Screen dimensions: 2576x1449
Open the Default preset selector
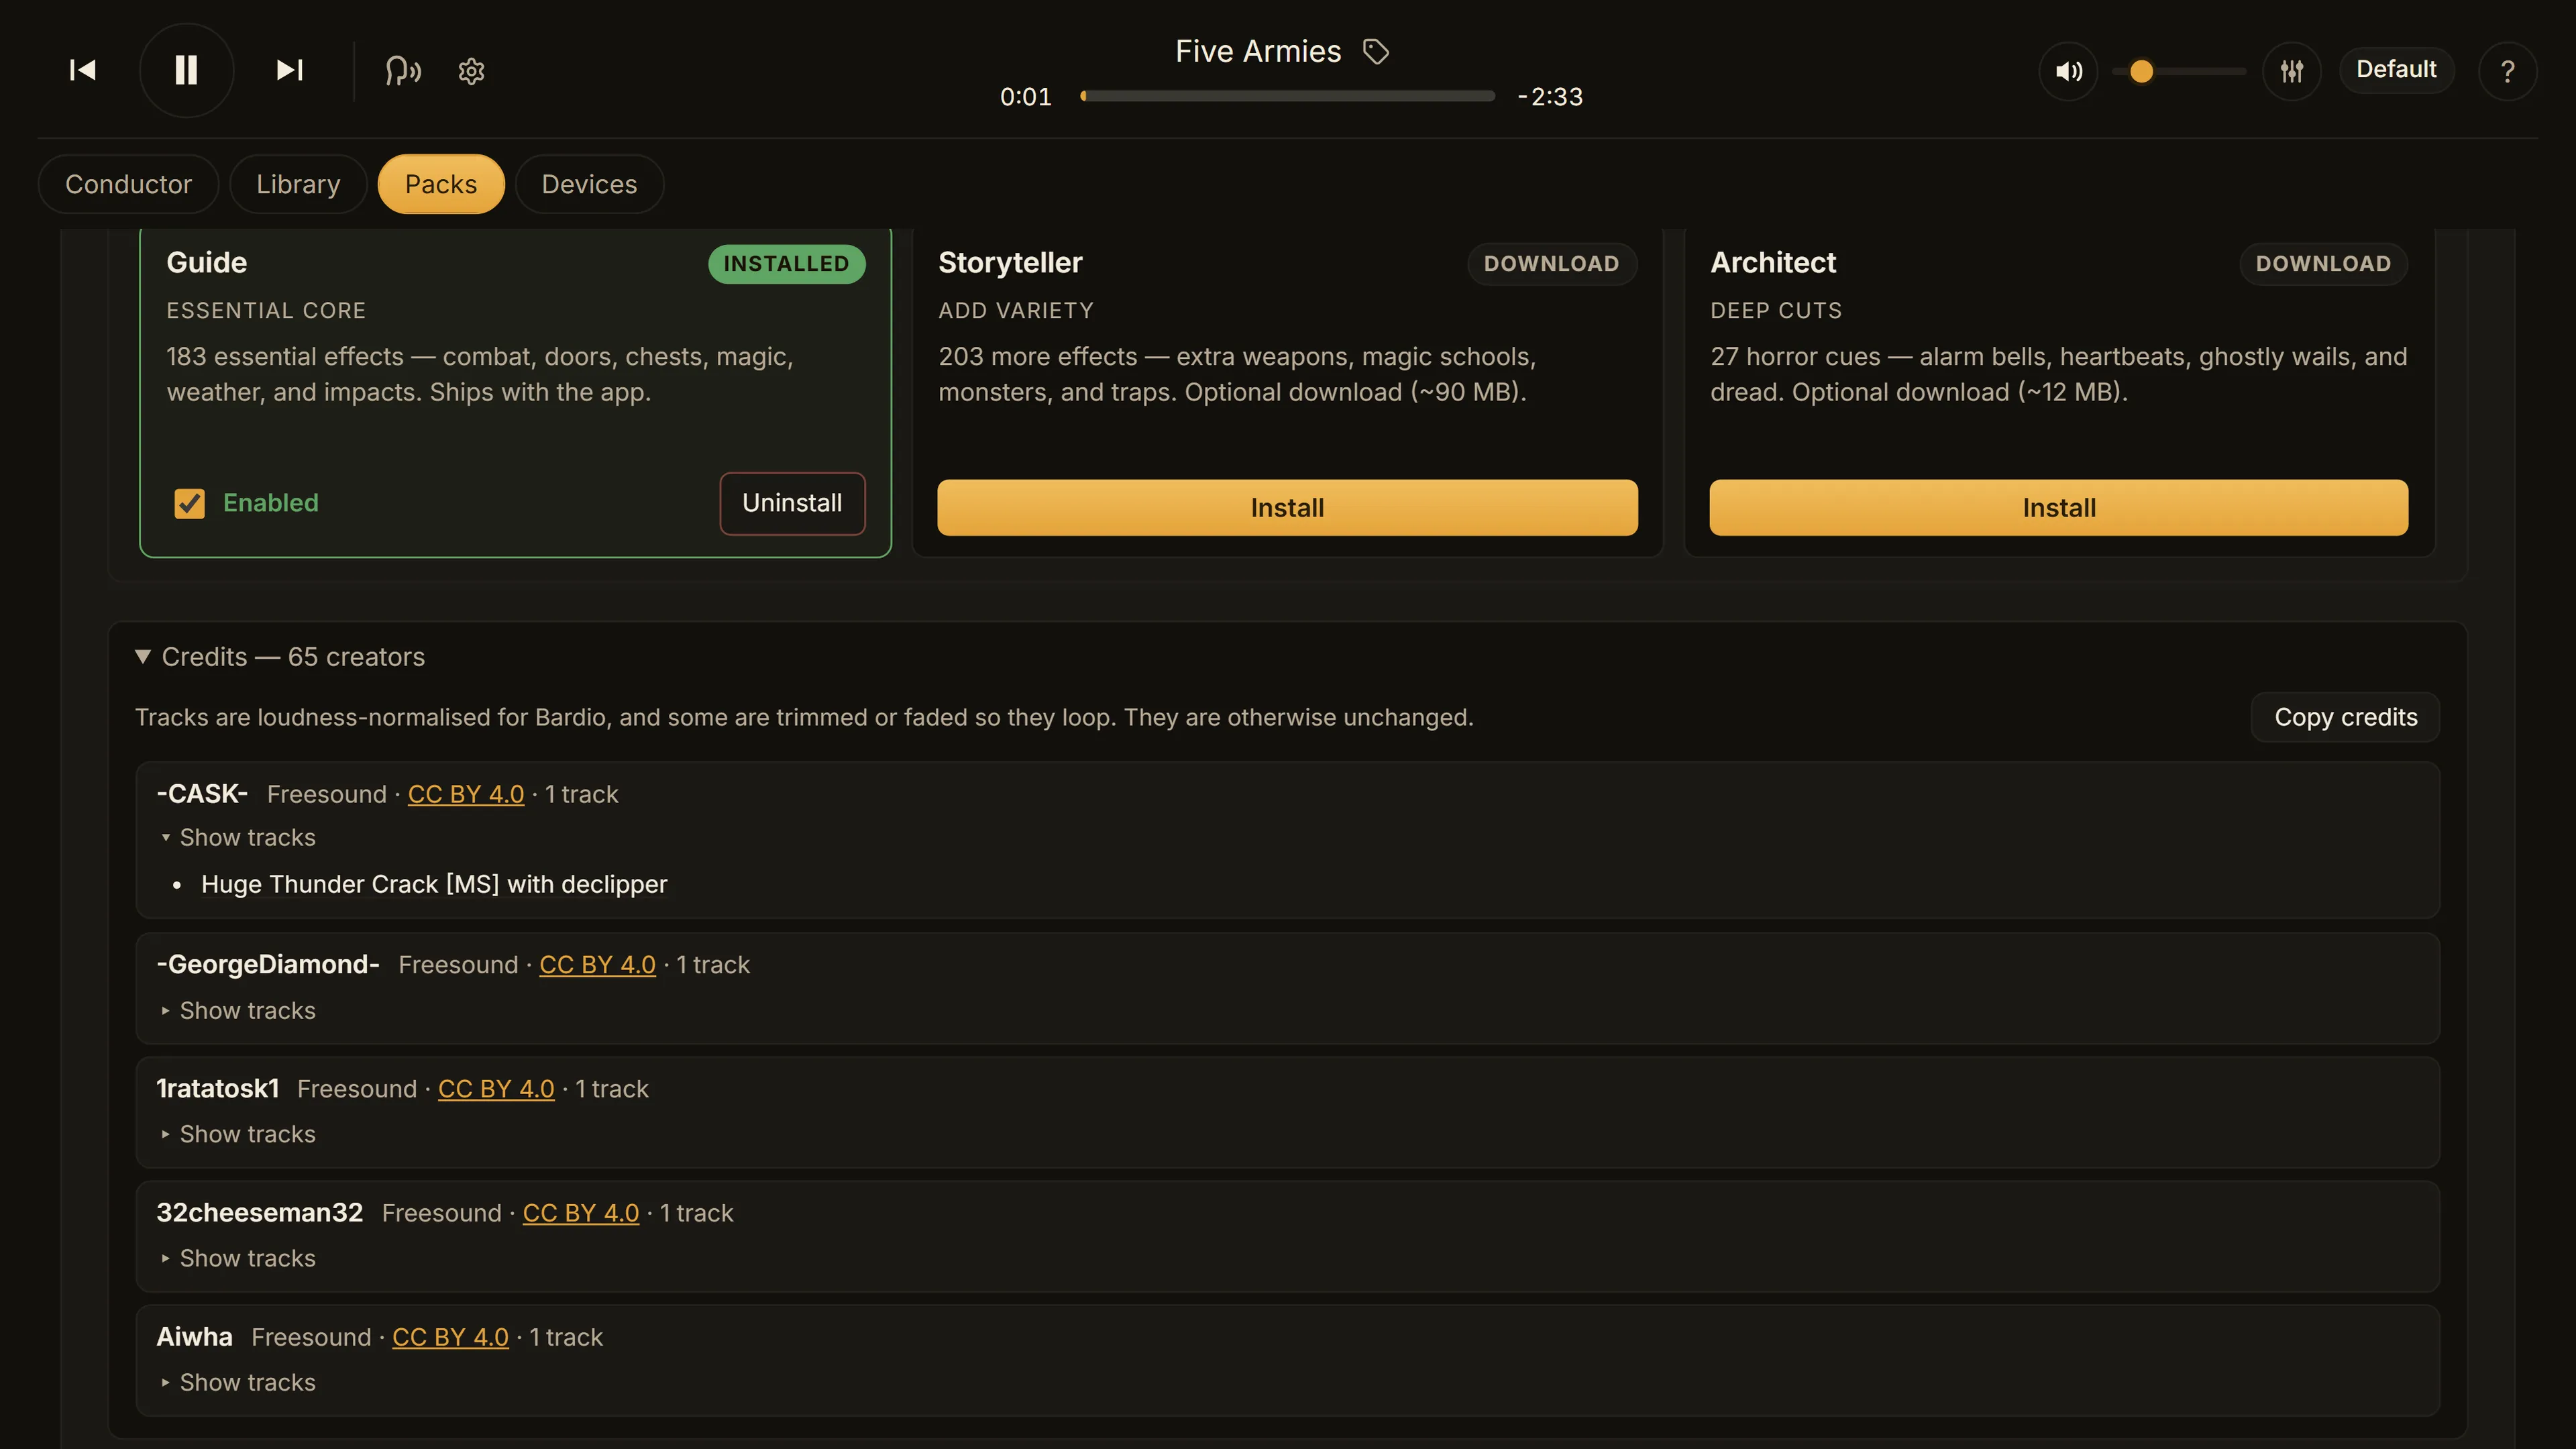tap(2396, 70)
